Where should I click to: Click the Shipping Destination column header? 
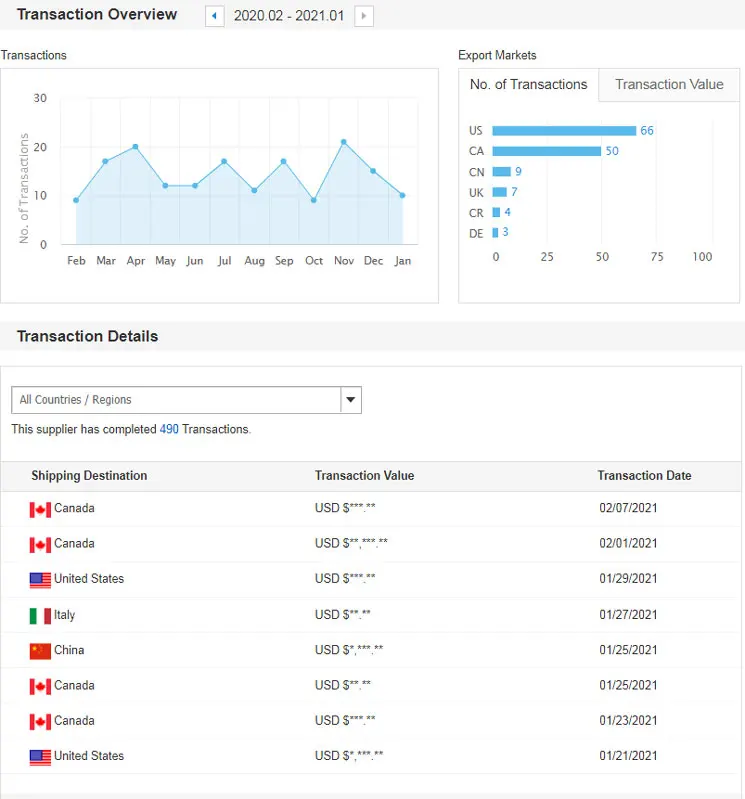click(x=89, y=476)
